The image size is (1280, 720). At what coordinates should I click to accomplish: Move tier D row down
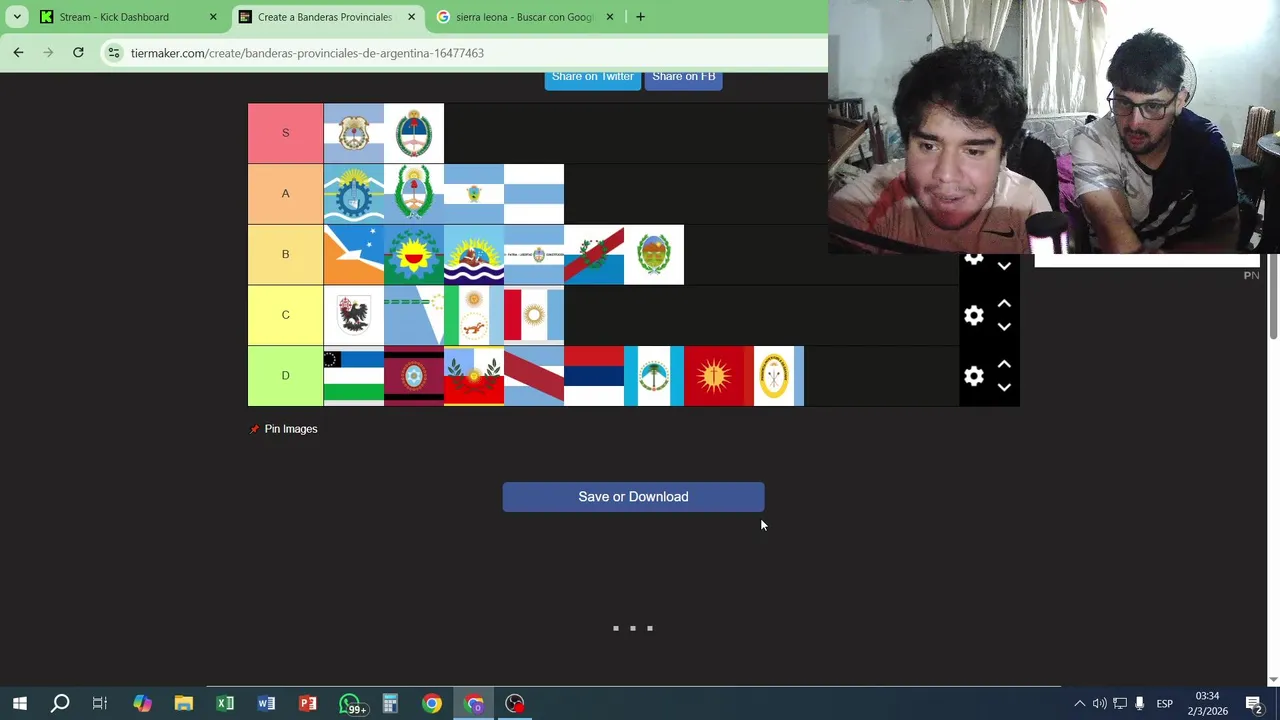pos(1004,388)
